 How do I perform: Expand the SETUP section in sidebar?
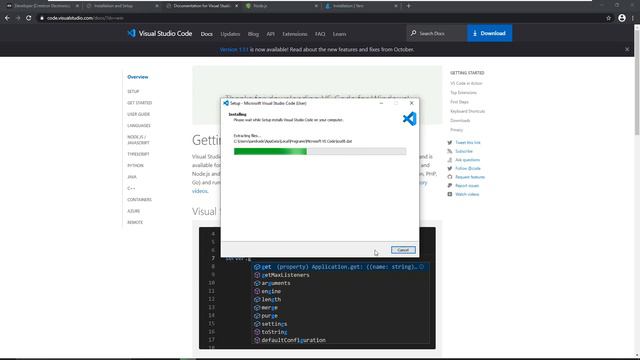pos(133,91)
